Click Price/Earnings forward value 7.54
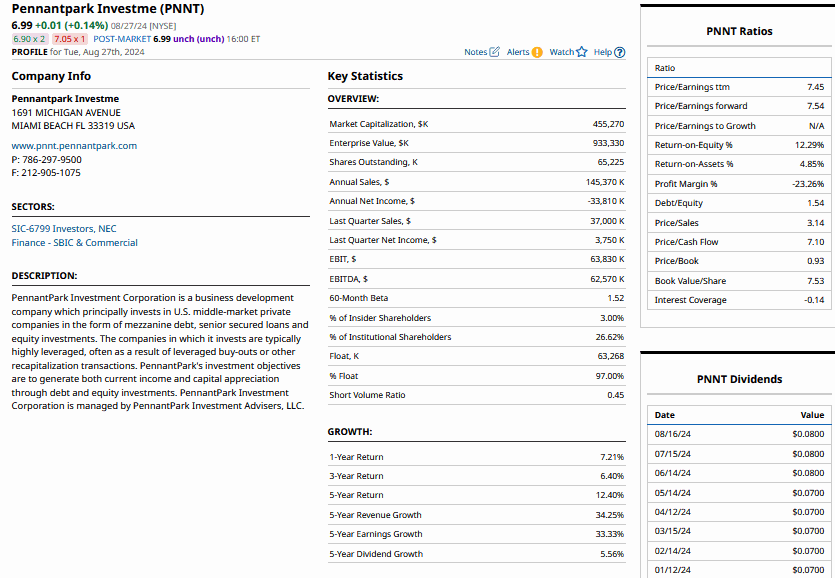Screen dimensions: 835x578 pos(815,106)
